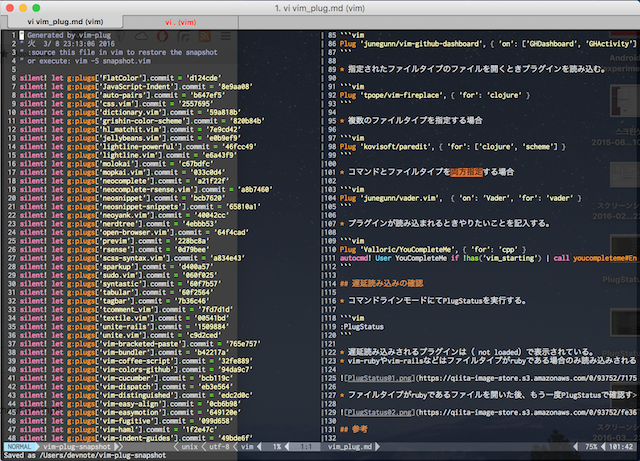
Task: Click the '## 参考' heading on line 131
Action: pyautogui.click(x=353, y=429)
